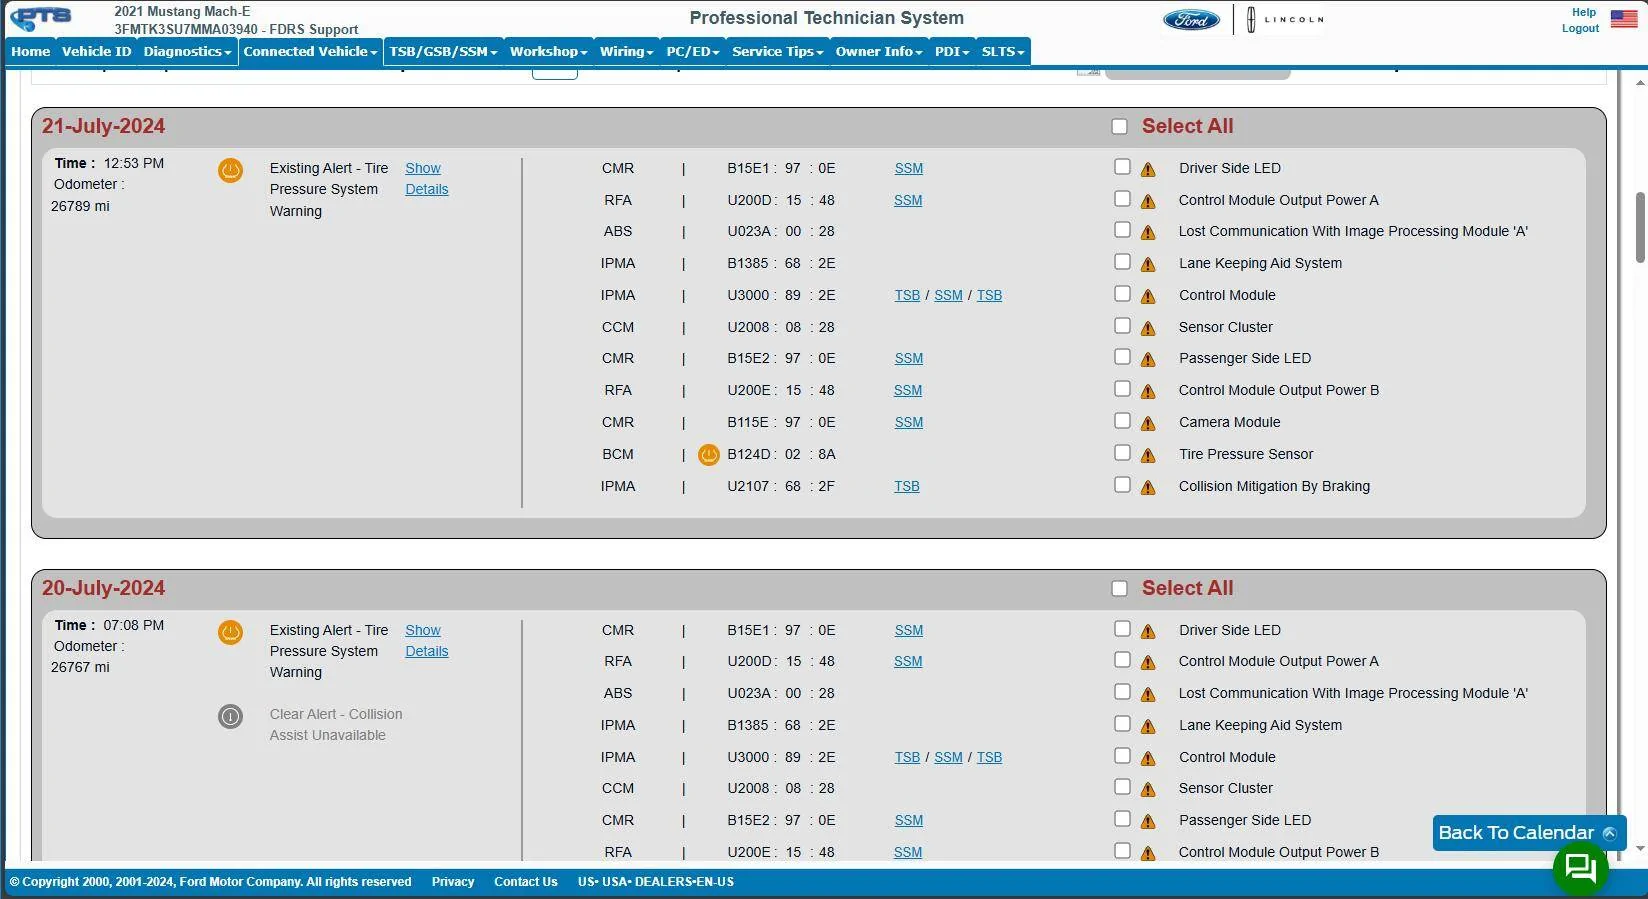The height and width of the screenshot is (899, 1648).
Task: Click warning triangle for 21-July Control Module row
Action: [x=1148, y=297]
